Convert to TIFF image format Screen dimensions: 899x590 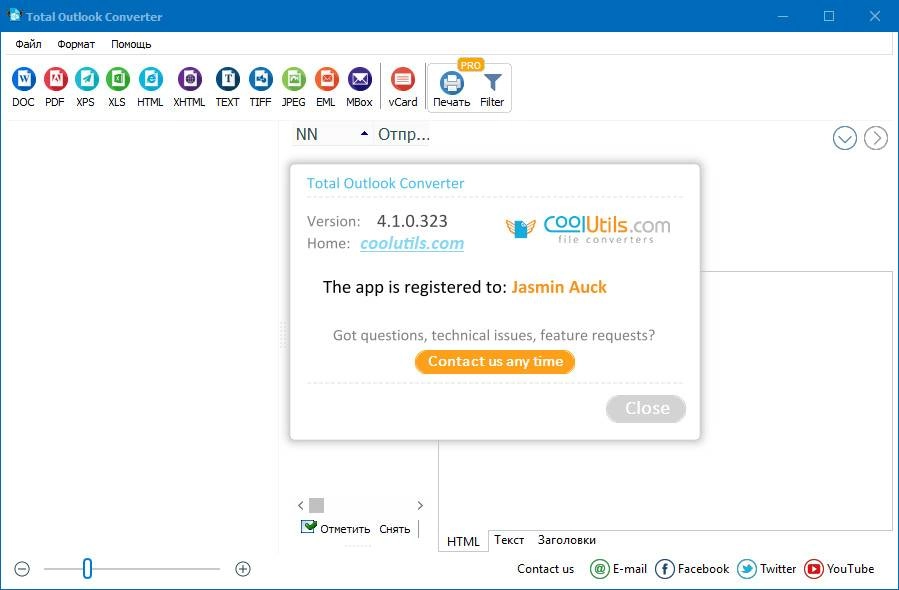click(x=260, y=79)
